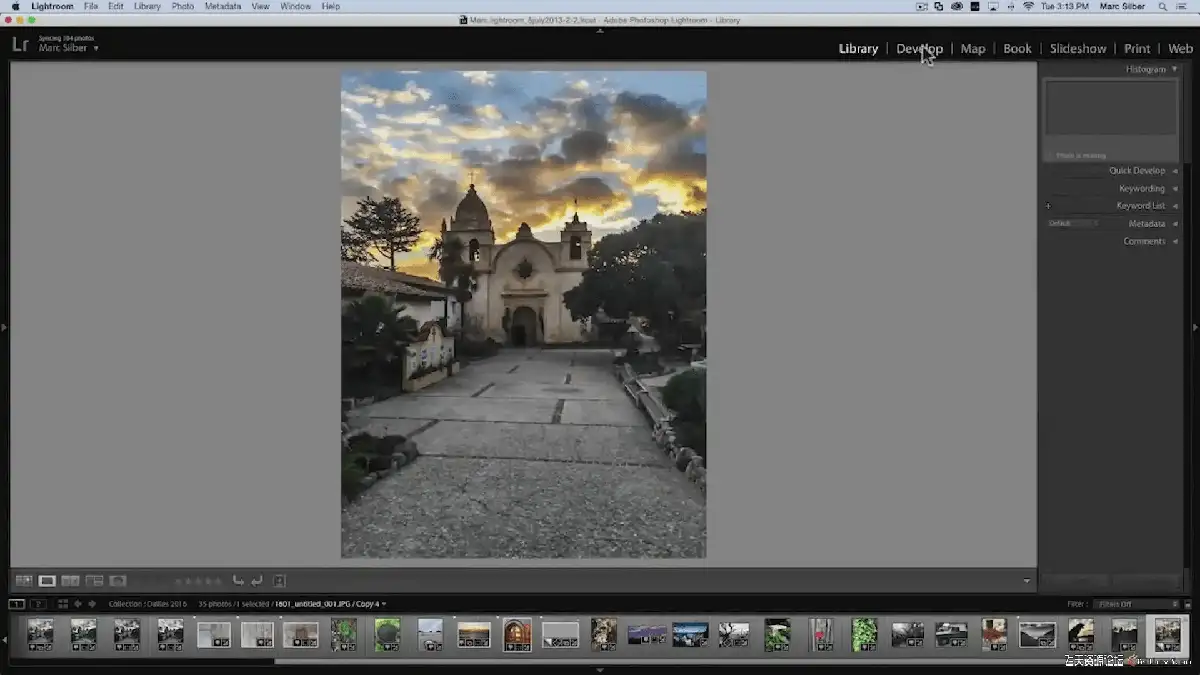
Task: Switch to the Map module
Action: [x=973, y=49]
